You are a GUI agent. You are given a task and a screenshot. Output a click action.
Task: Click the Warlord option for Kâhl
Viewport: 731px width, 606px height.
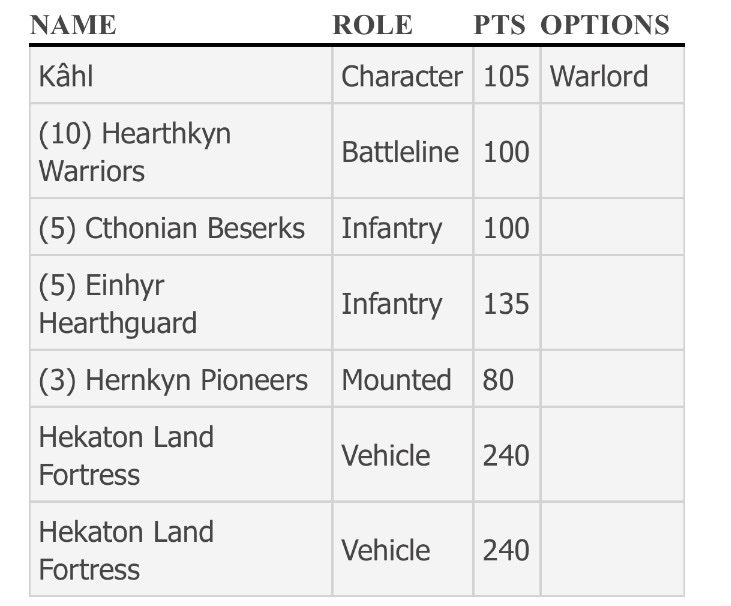599,76
